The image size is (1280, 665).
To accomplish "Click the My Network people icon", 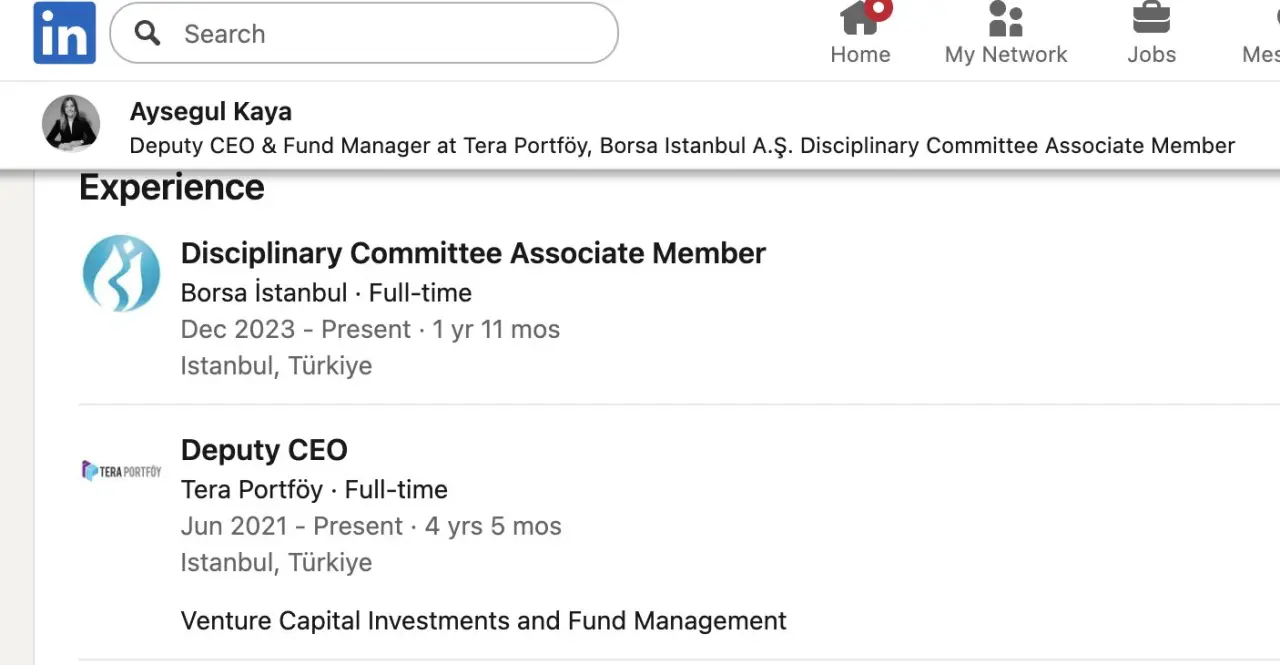I will [1005, 18].
